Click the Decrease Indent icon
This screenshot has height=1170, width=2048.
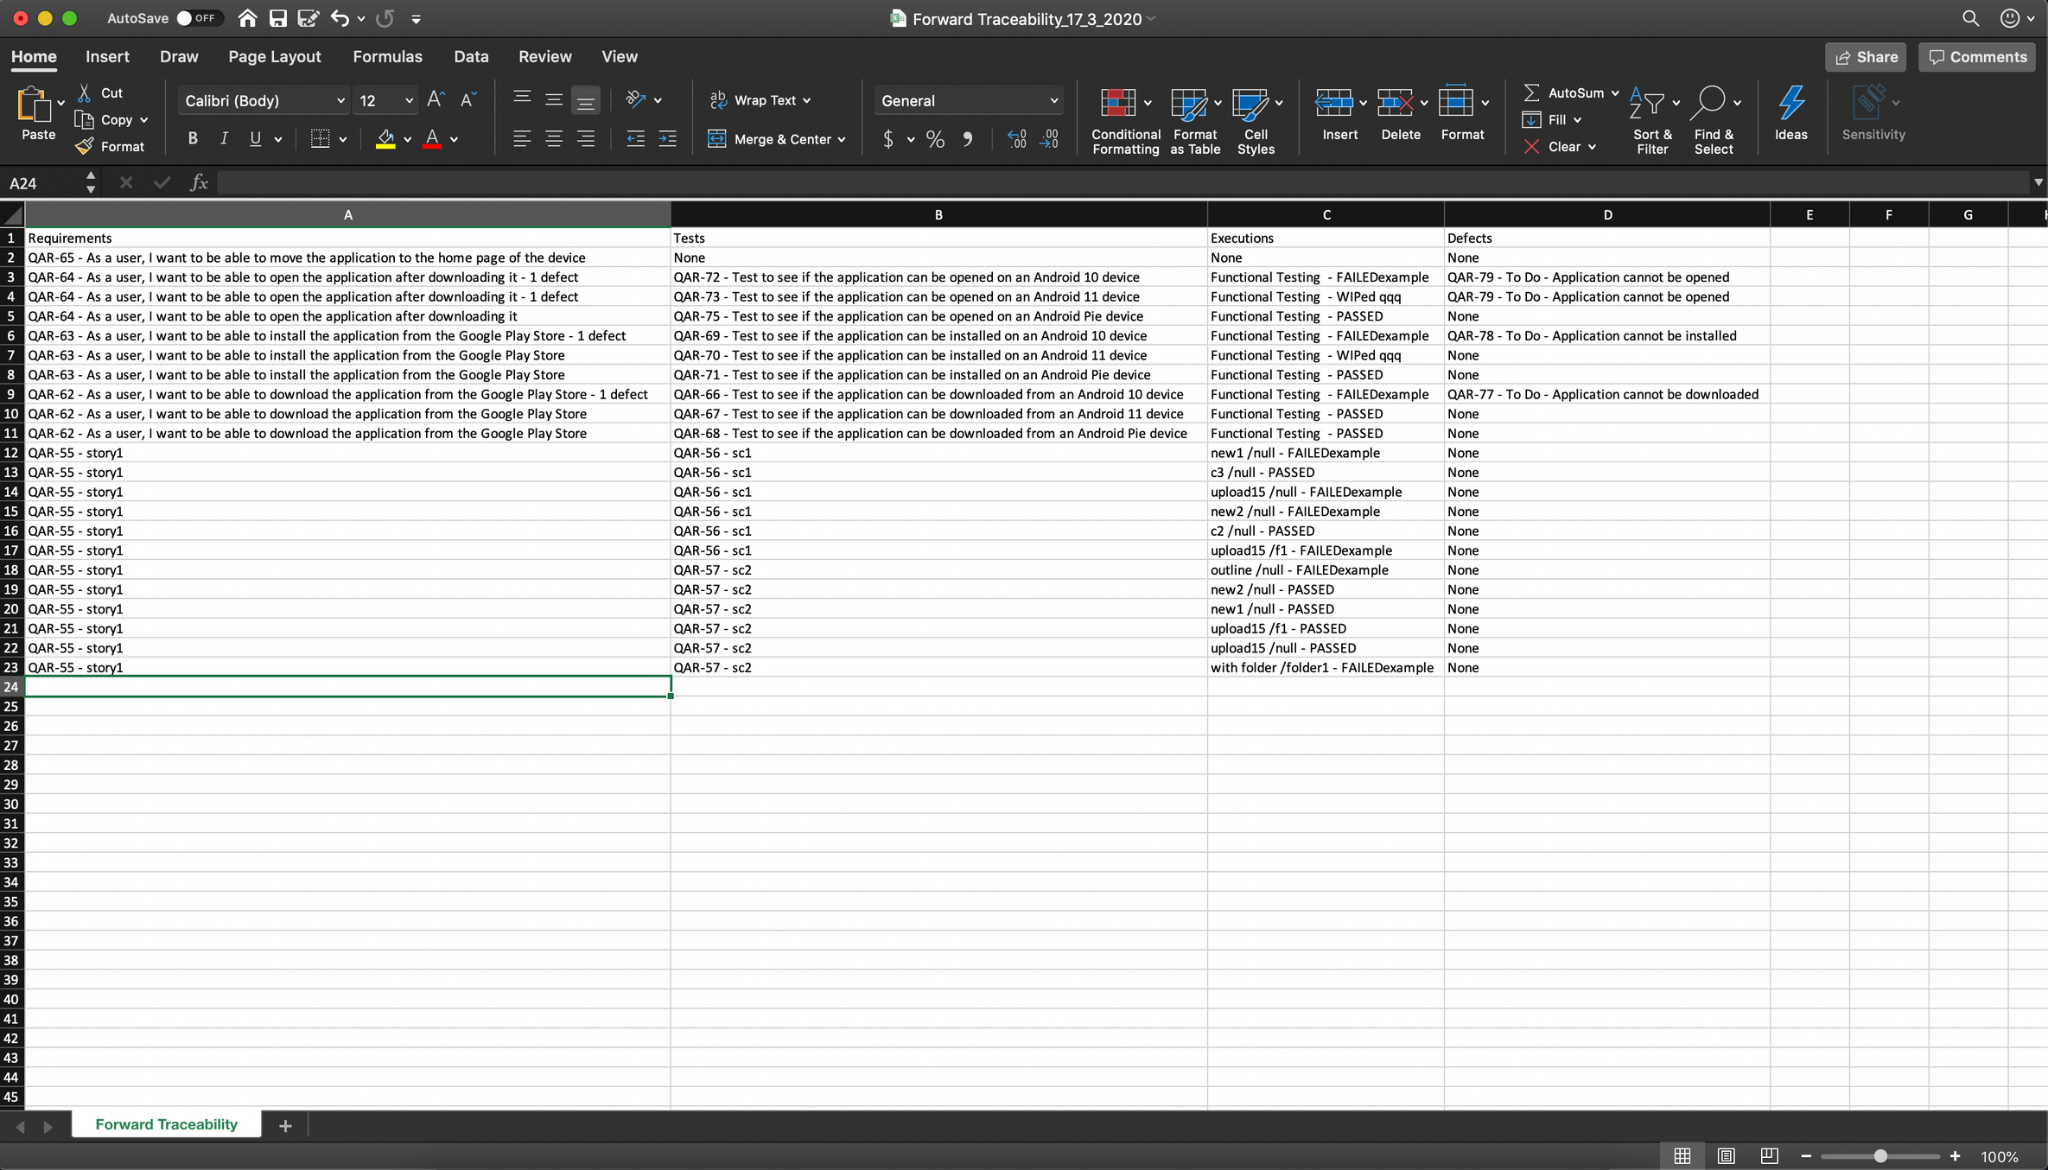635,139
